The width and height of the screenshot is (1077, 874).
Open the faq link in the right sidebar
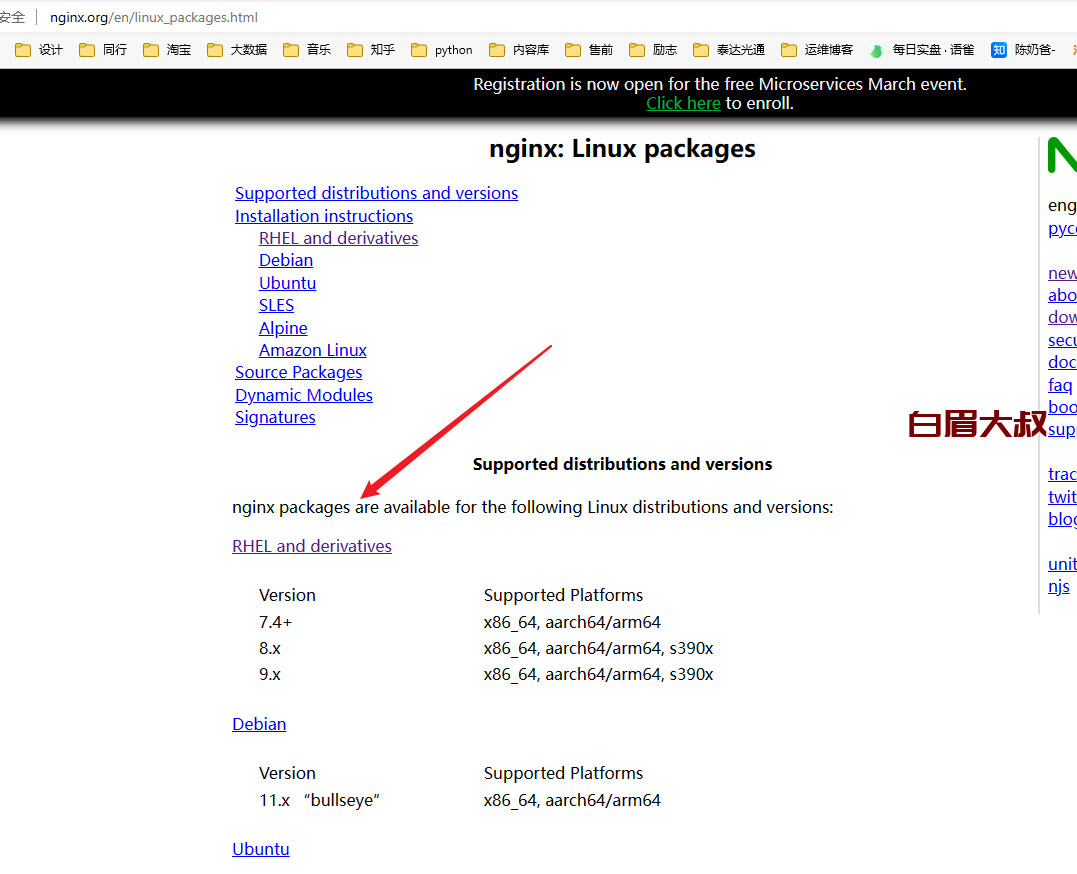tap(1060, 385)
